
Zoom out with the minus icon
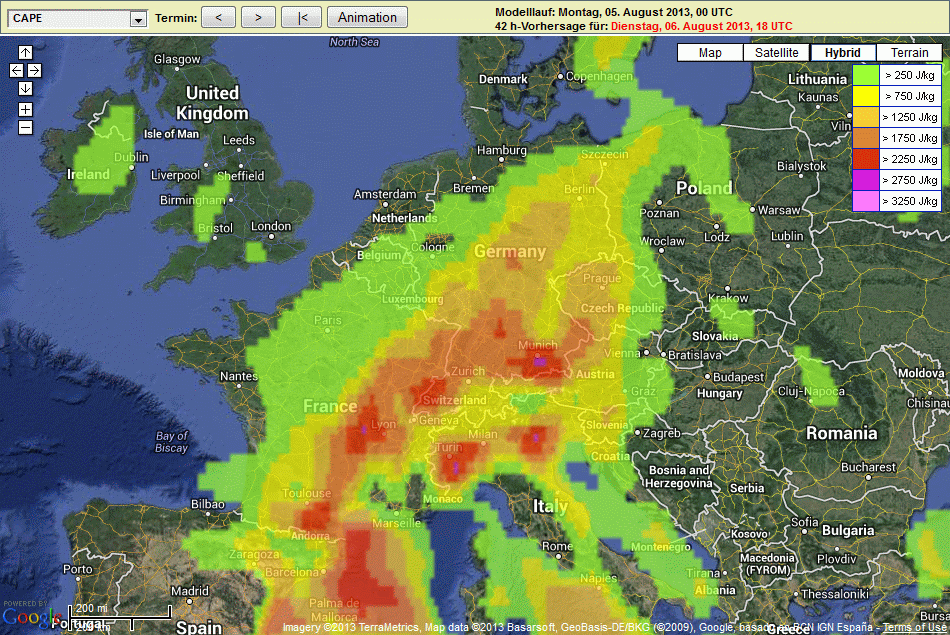pos(25,127)
